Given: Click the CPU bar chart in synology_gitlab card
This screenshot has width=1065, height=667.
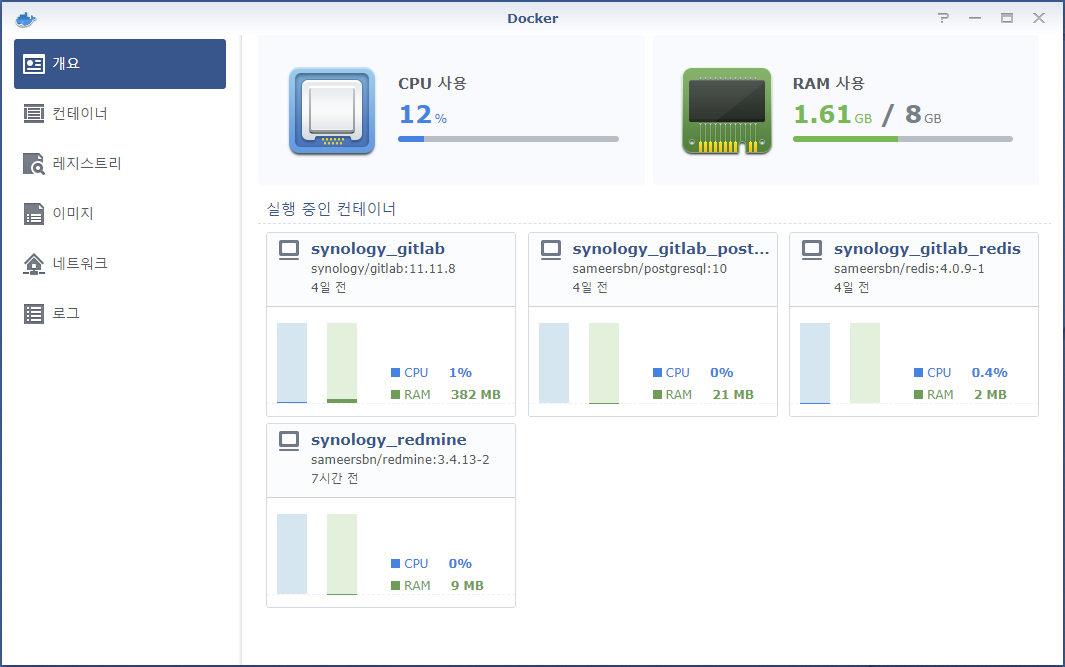Looking at the screenshot, I should (x=292, y=363).
